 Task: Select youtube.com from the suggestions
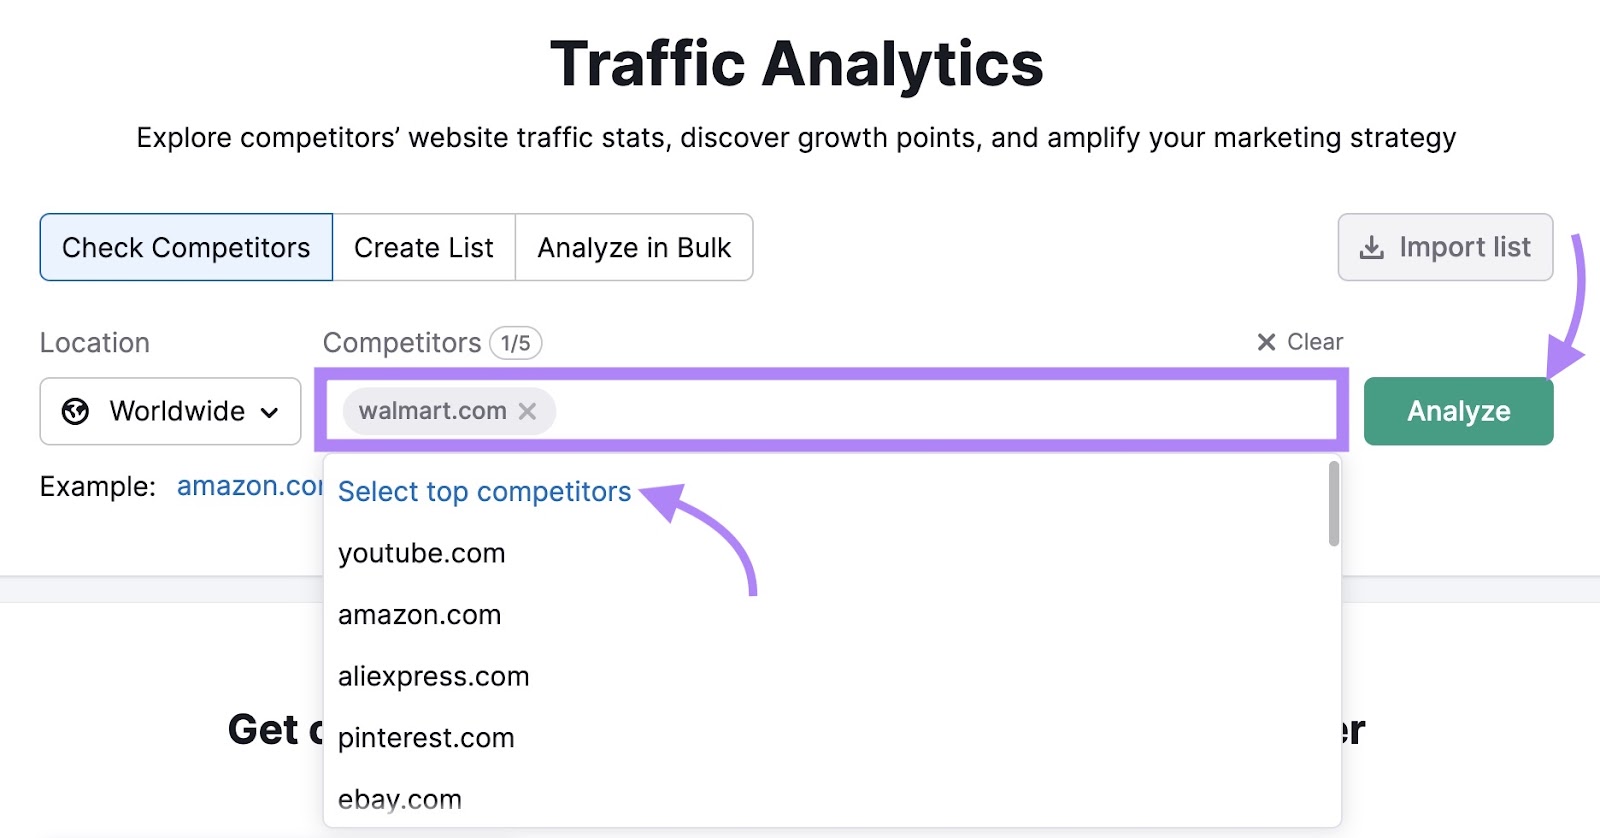coord(421,552)
